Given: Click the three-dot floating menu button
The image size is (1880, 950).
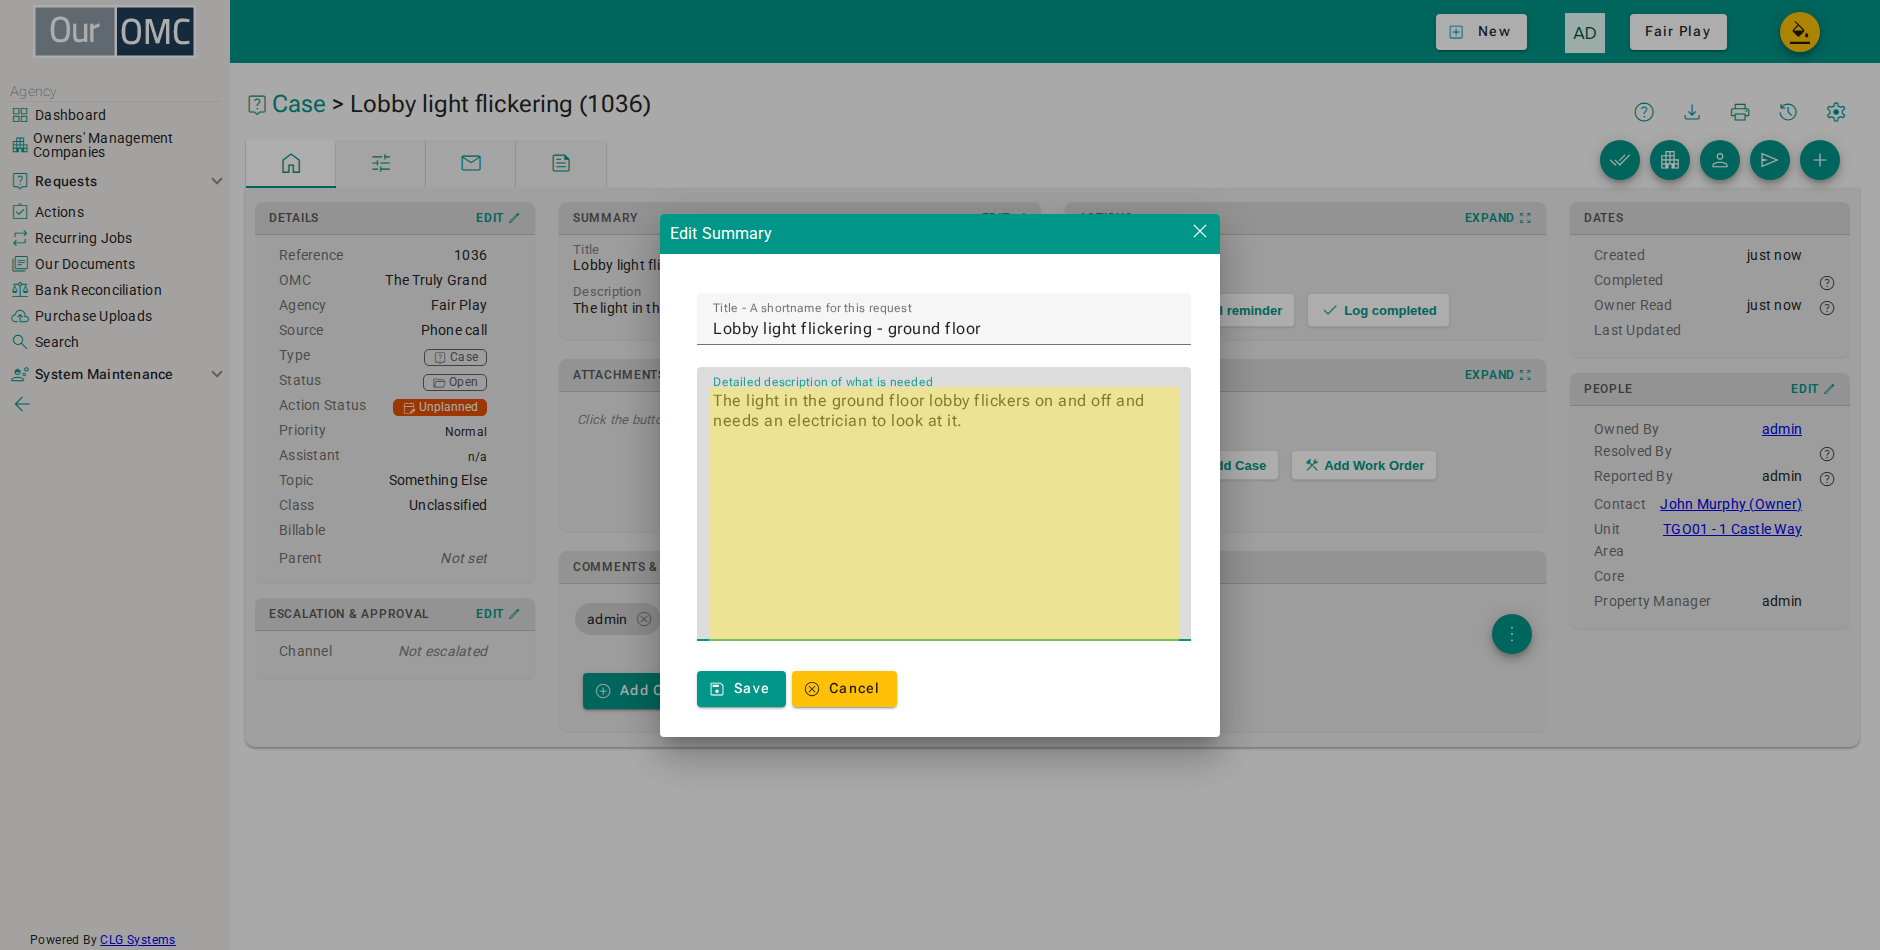Looking at the screenshot, I should (x=1512, y=634).
